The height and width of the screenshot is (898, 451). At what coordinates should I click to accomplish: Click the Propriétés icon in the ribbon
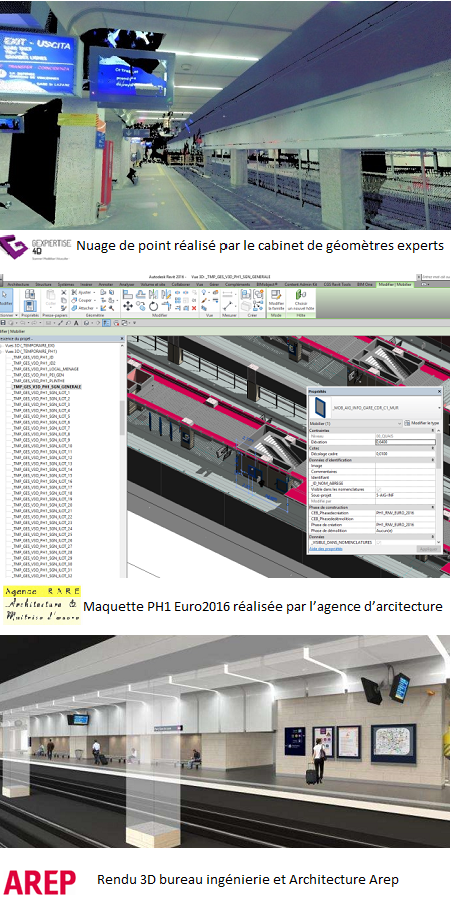click(29, 306)
